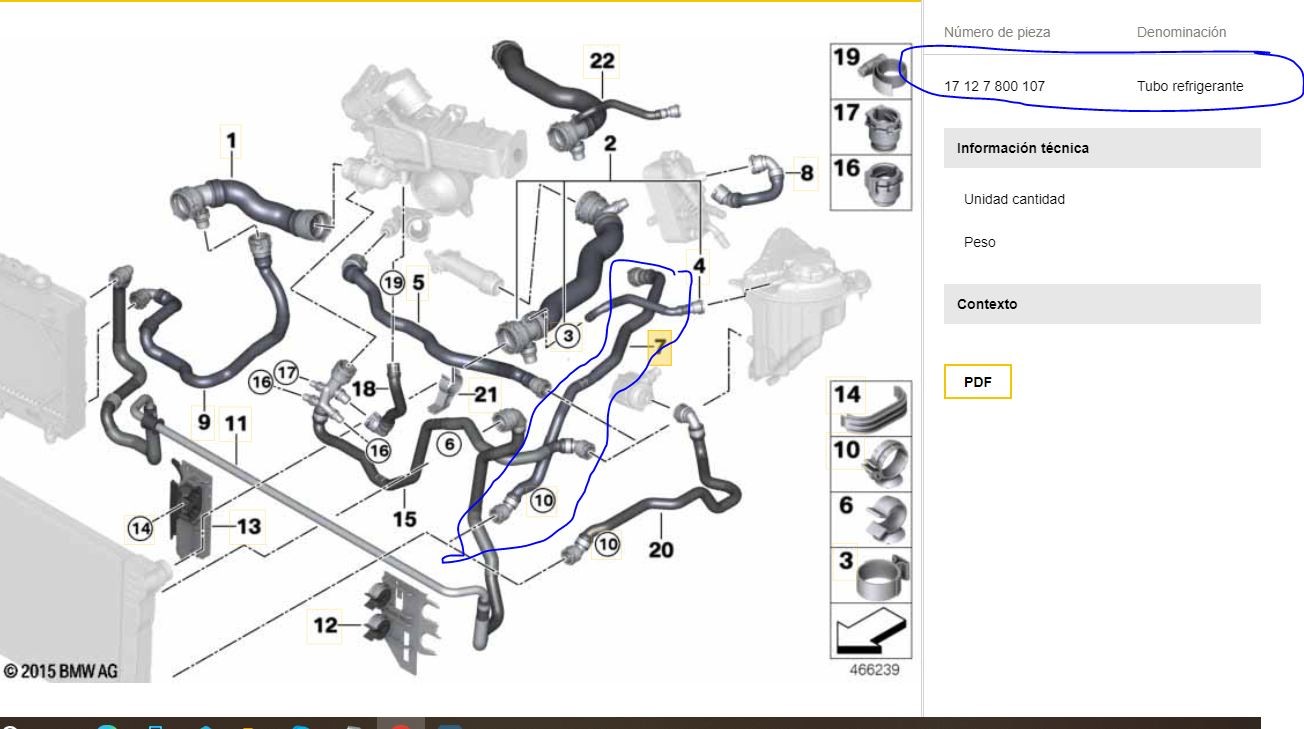
Task: Select circled 17 callout in diagram
Action: [288, 374]
